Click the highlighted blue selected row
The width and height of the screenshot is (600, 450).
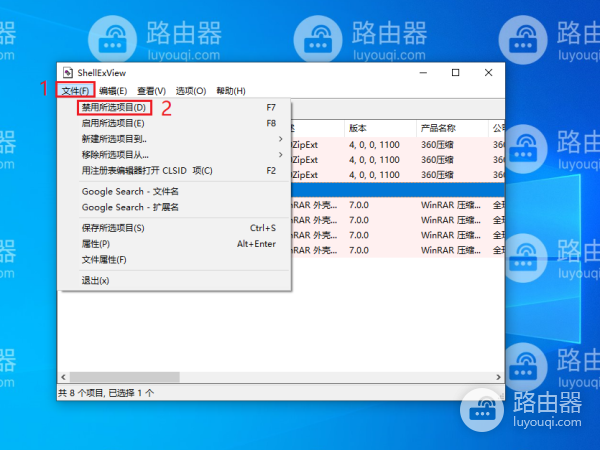coord(398,190)
